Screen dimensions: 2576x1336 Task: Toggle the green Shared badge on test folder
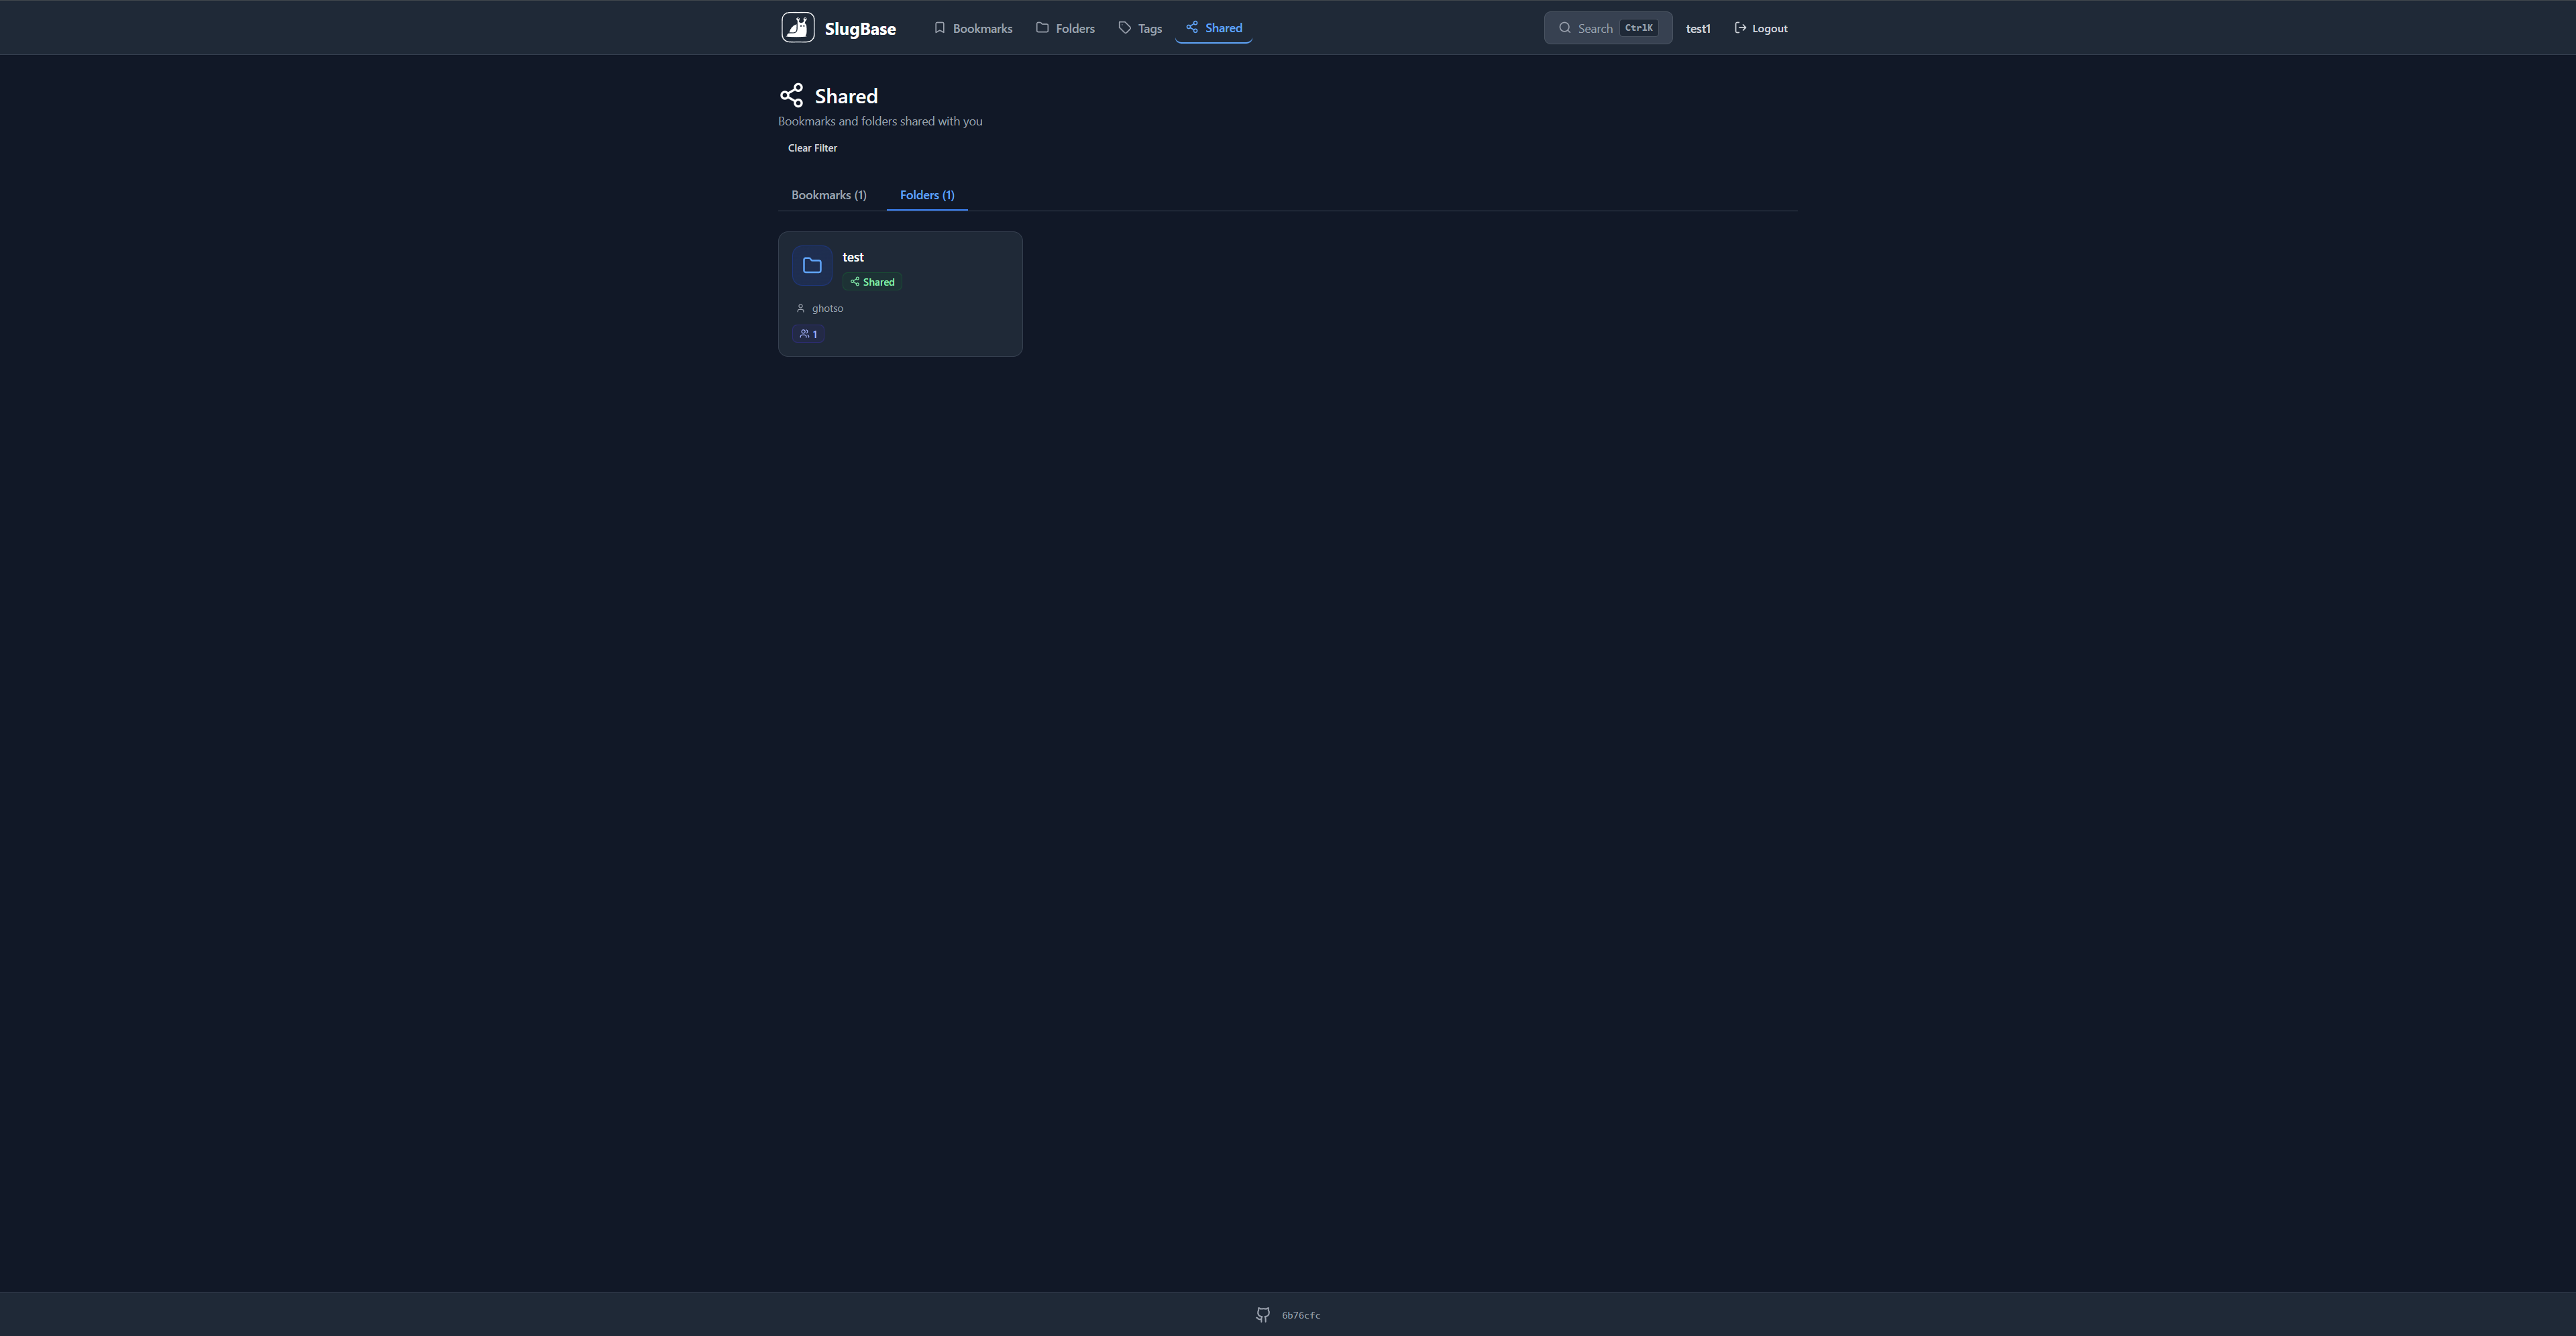pyautogui.click(x=871, y=281)
